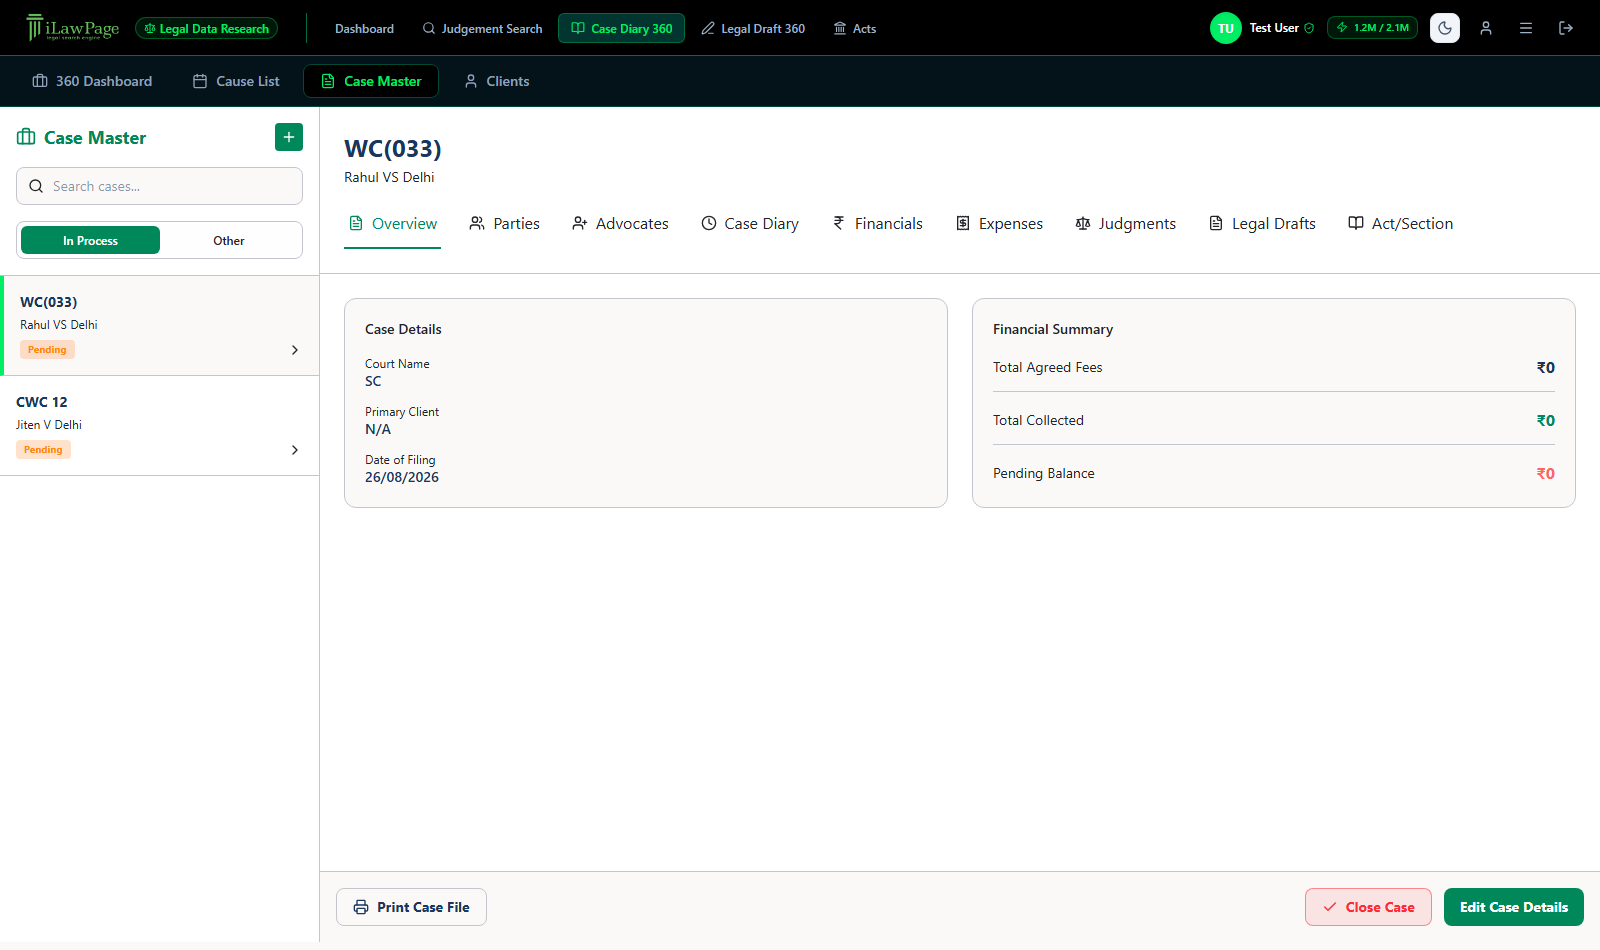Go to 360 Dashboard
The image size is (1600, 950).
pos(92,81)
